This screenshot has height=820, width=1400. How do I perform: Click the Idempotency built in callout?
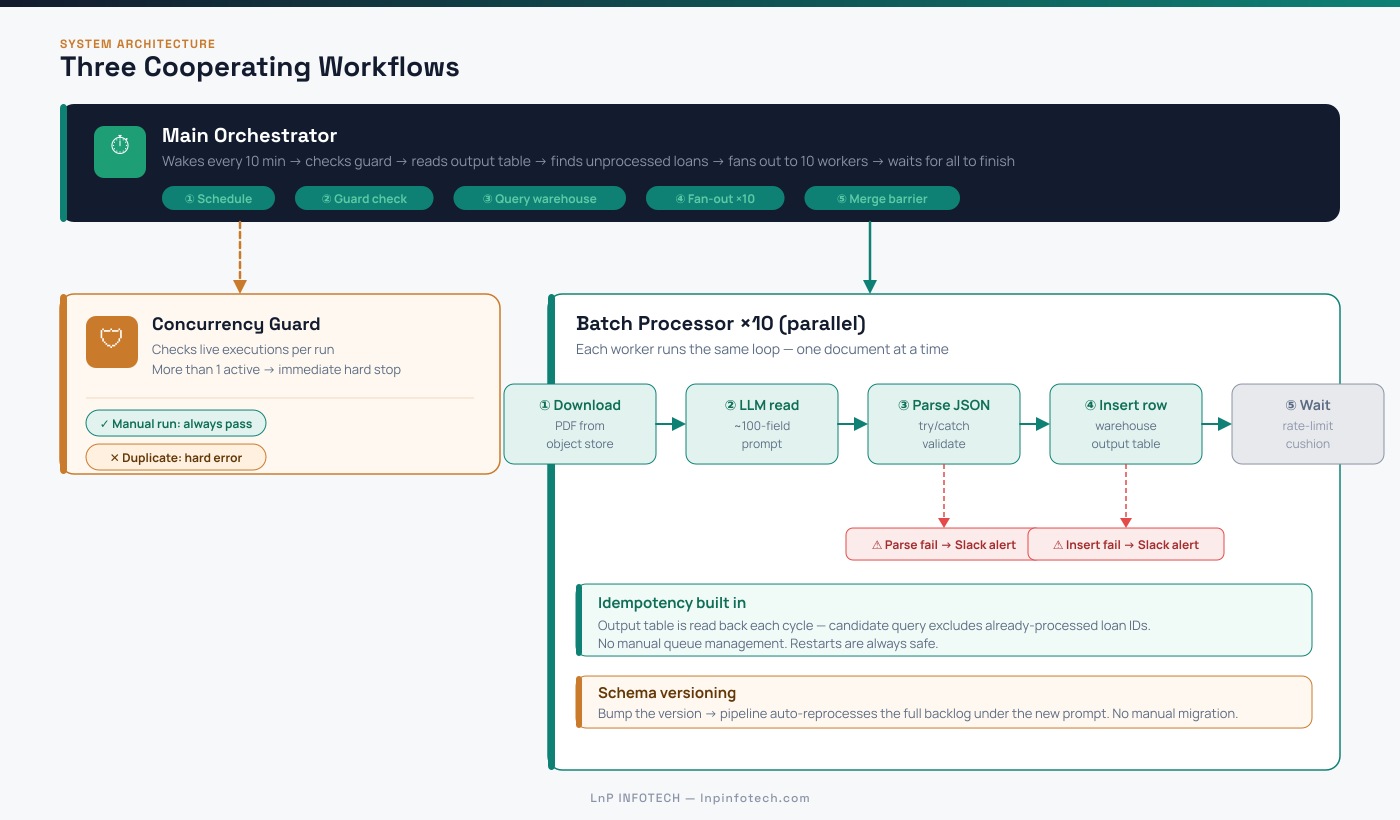point(944,620)
